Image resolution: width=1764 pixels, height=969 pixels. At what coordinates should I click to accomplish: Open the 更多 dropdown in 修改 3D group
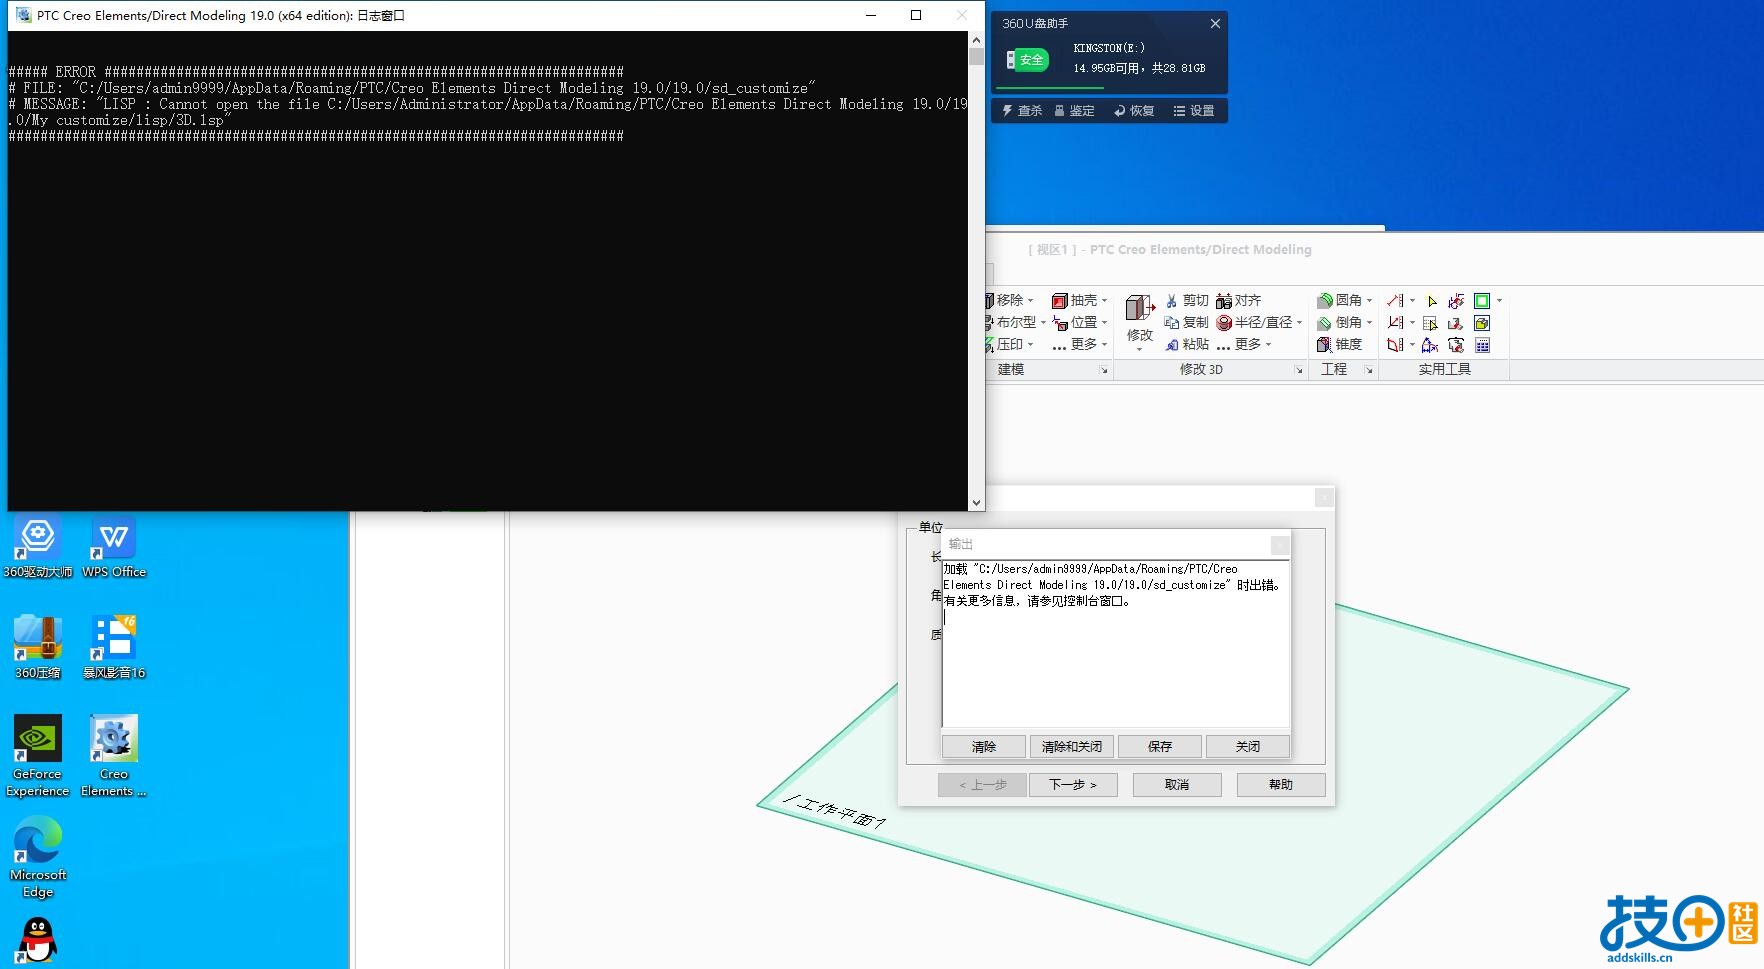(1243, 345)
